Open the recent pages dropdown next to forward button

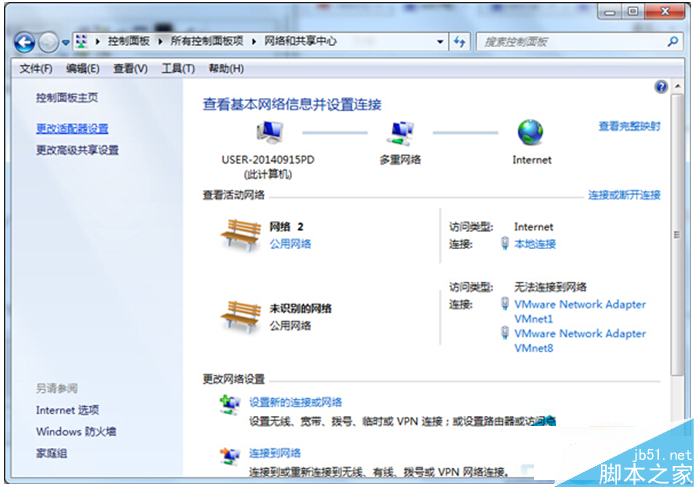tap(66, 42)
